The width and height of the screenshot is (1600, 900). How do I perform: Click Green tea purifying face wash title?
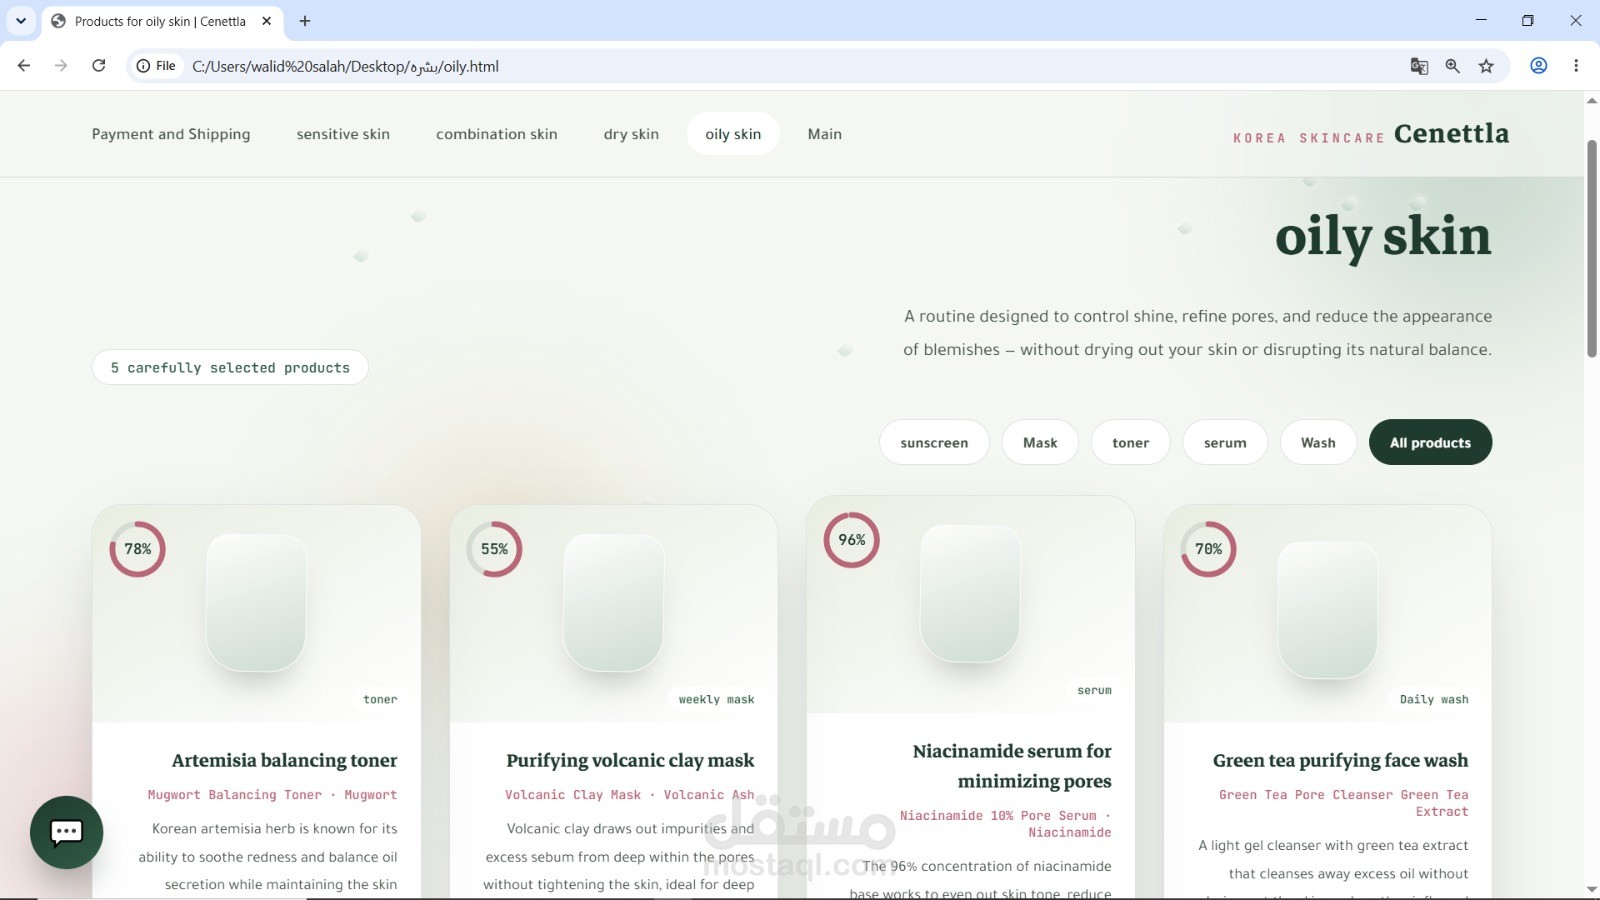[1340, 761]
